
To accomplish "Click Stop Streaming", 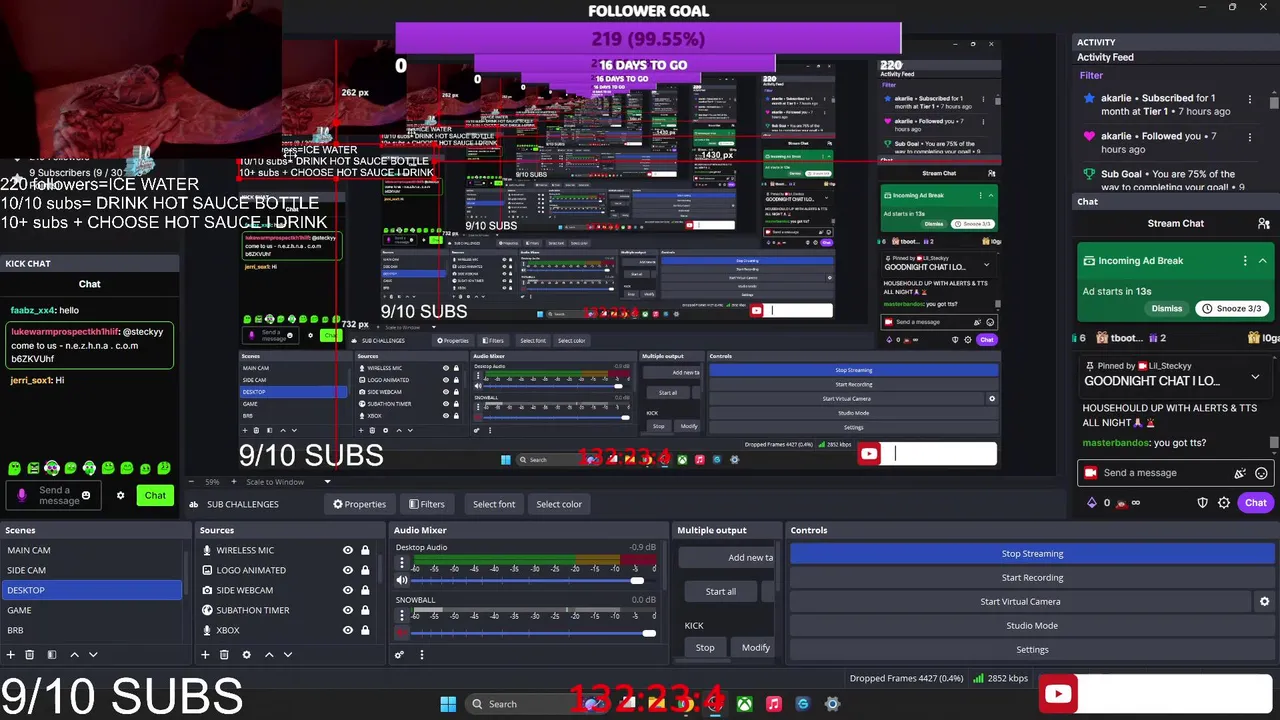I will pyautogui.click(x=1032, y=554).
